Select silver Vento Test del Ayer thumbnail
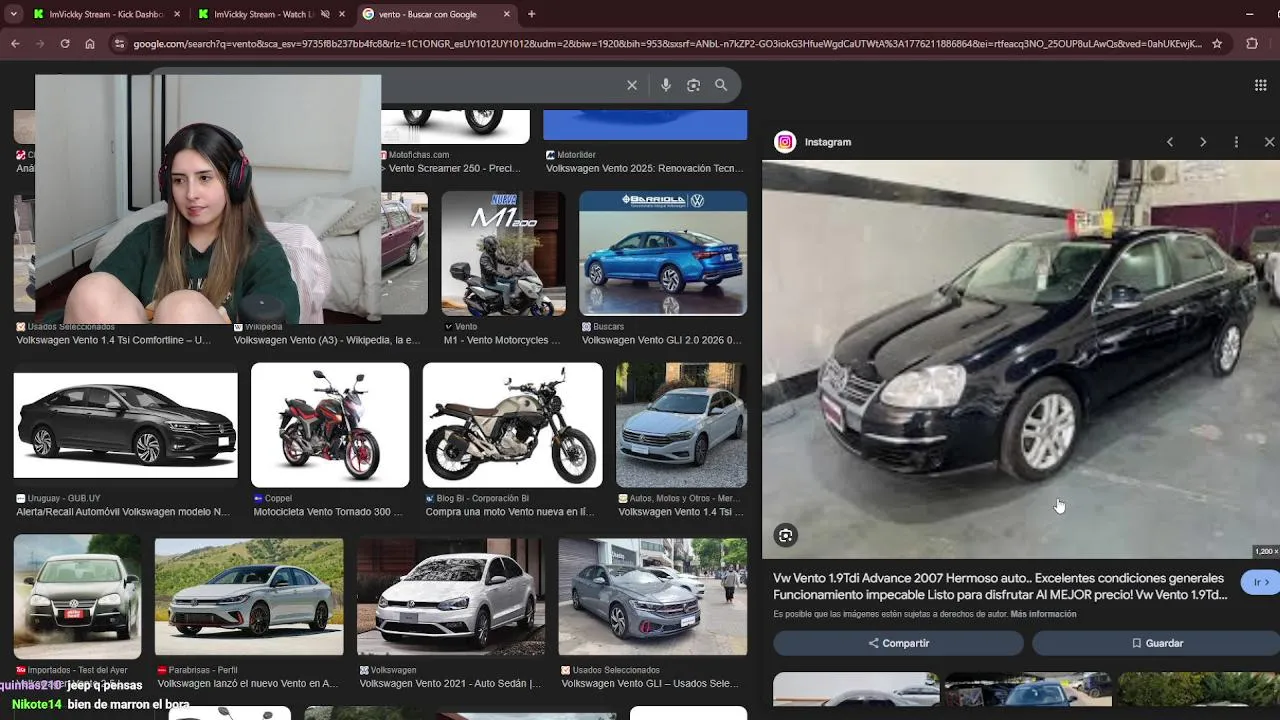The height and width of the screenshot is (720, 1280). [77, 597]
